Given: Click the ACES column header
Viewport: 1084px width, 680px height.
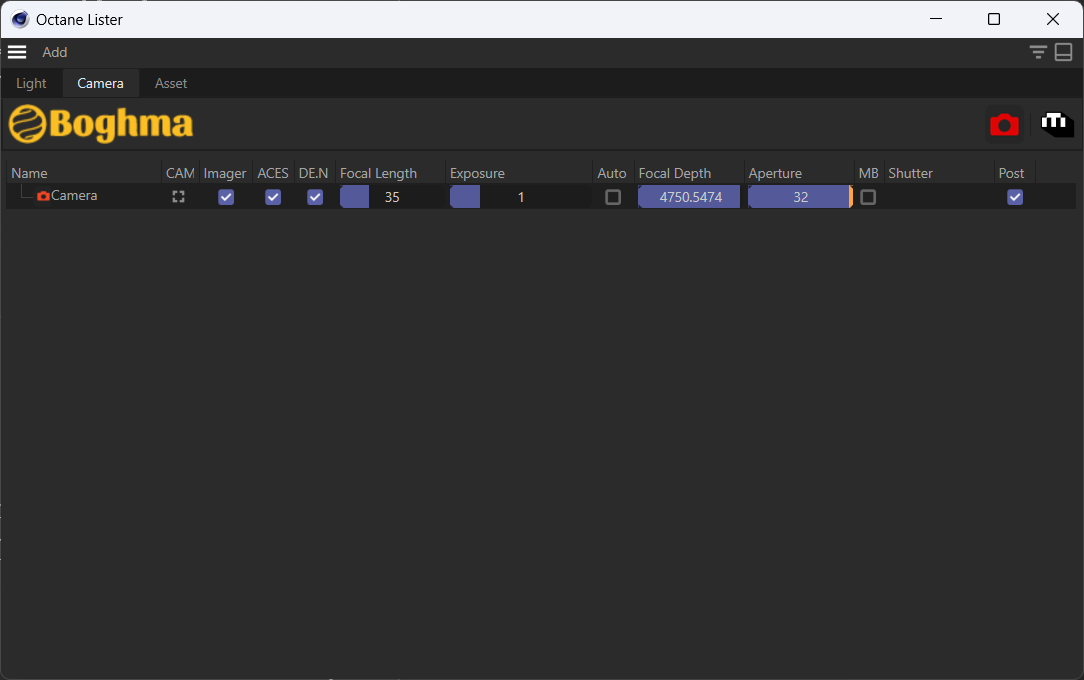Looking at the screenshot, I should tap(273, 173).
